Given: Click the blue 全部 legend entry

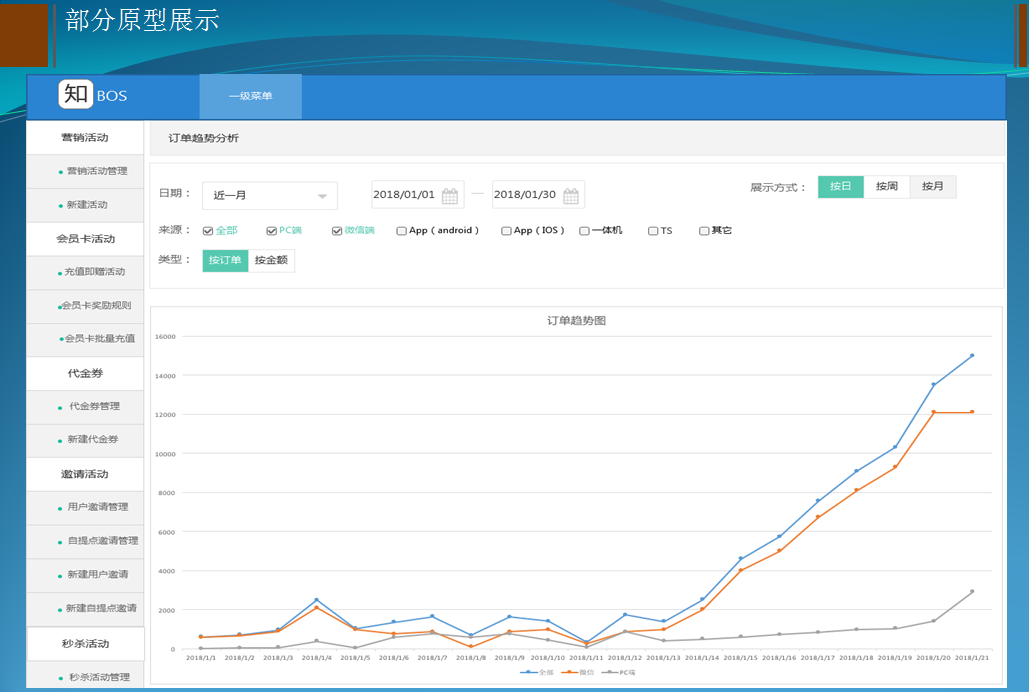Looking at the screenshot, I should (x=537, y=673).
